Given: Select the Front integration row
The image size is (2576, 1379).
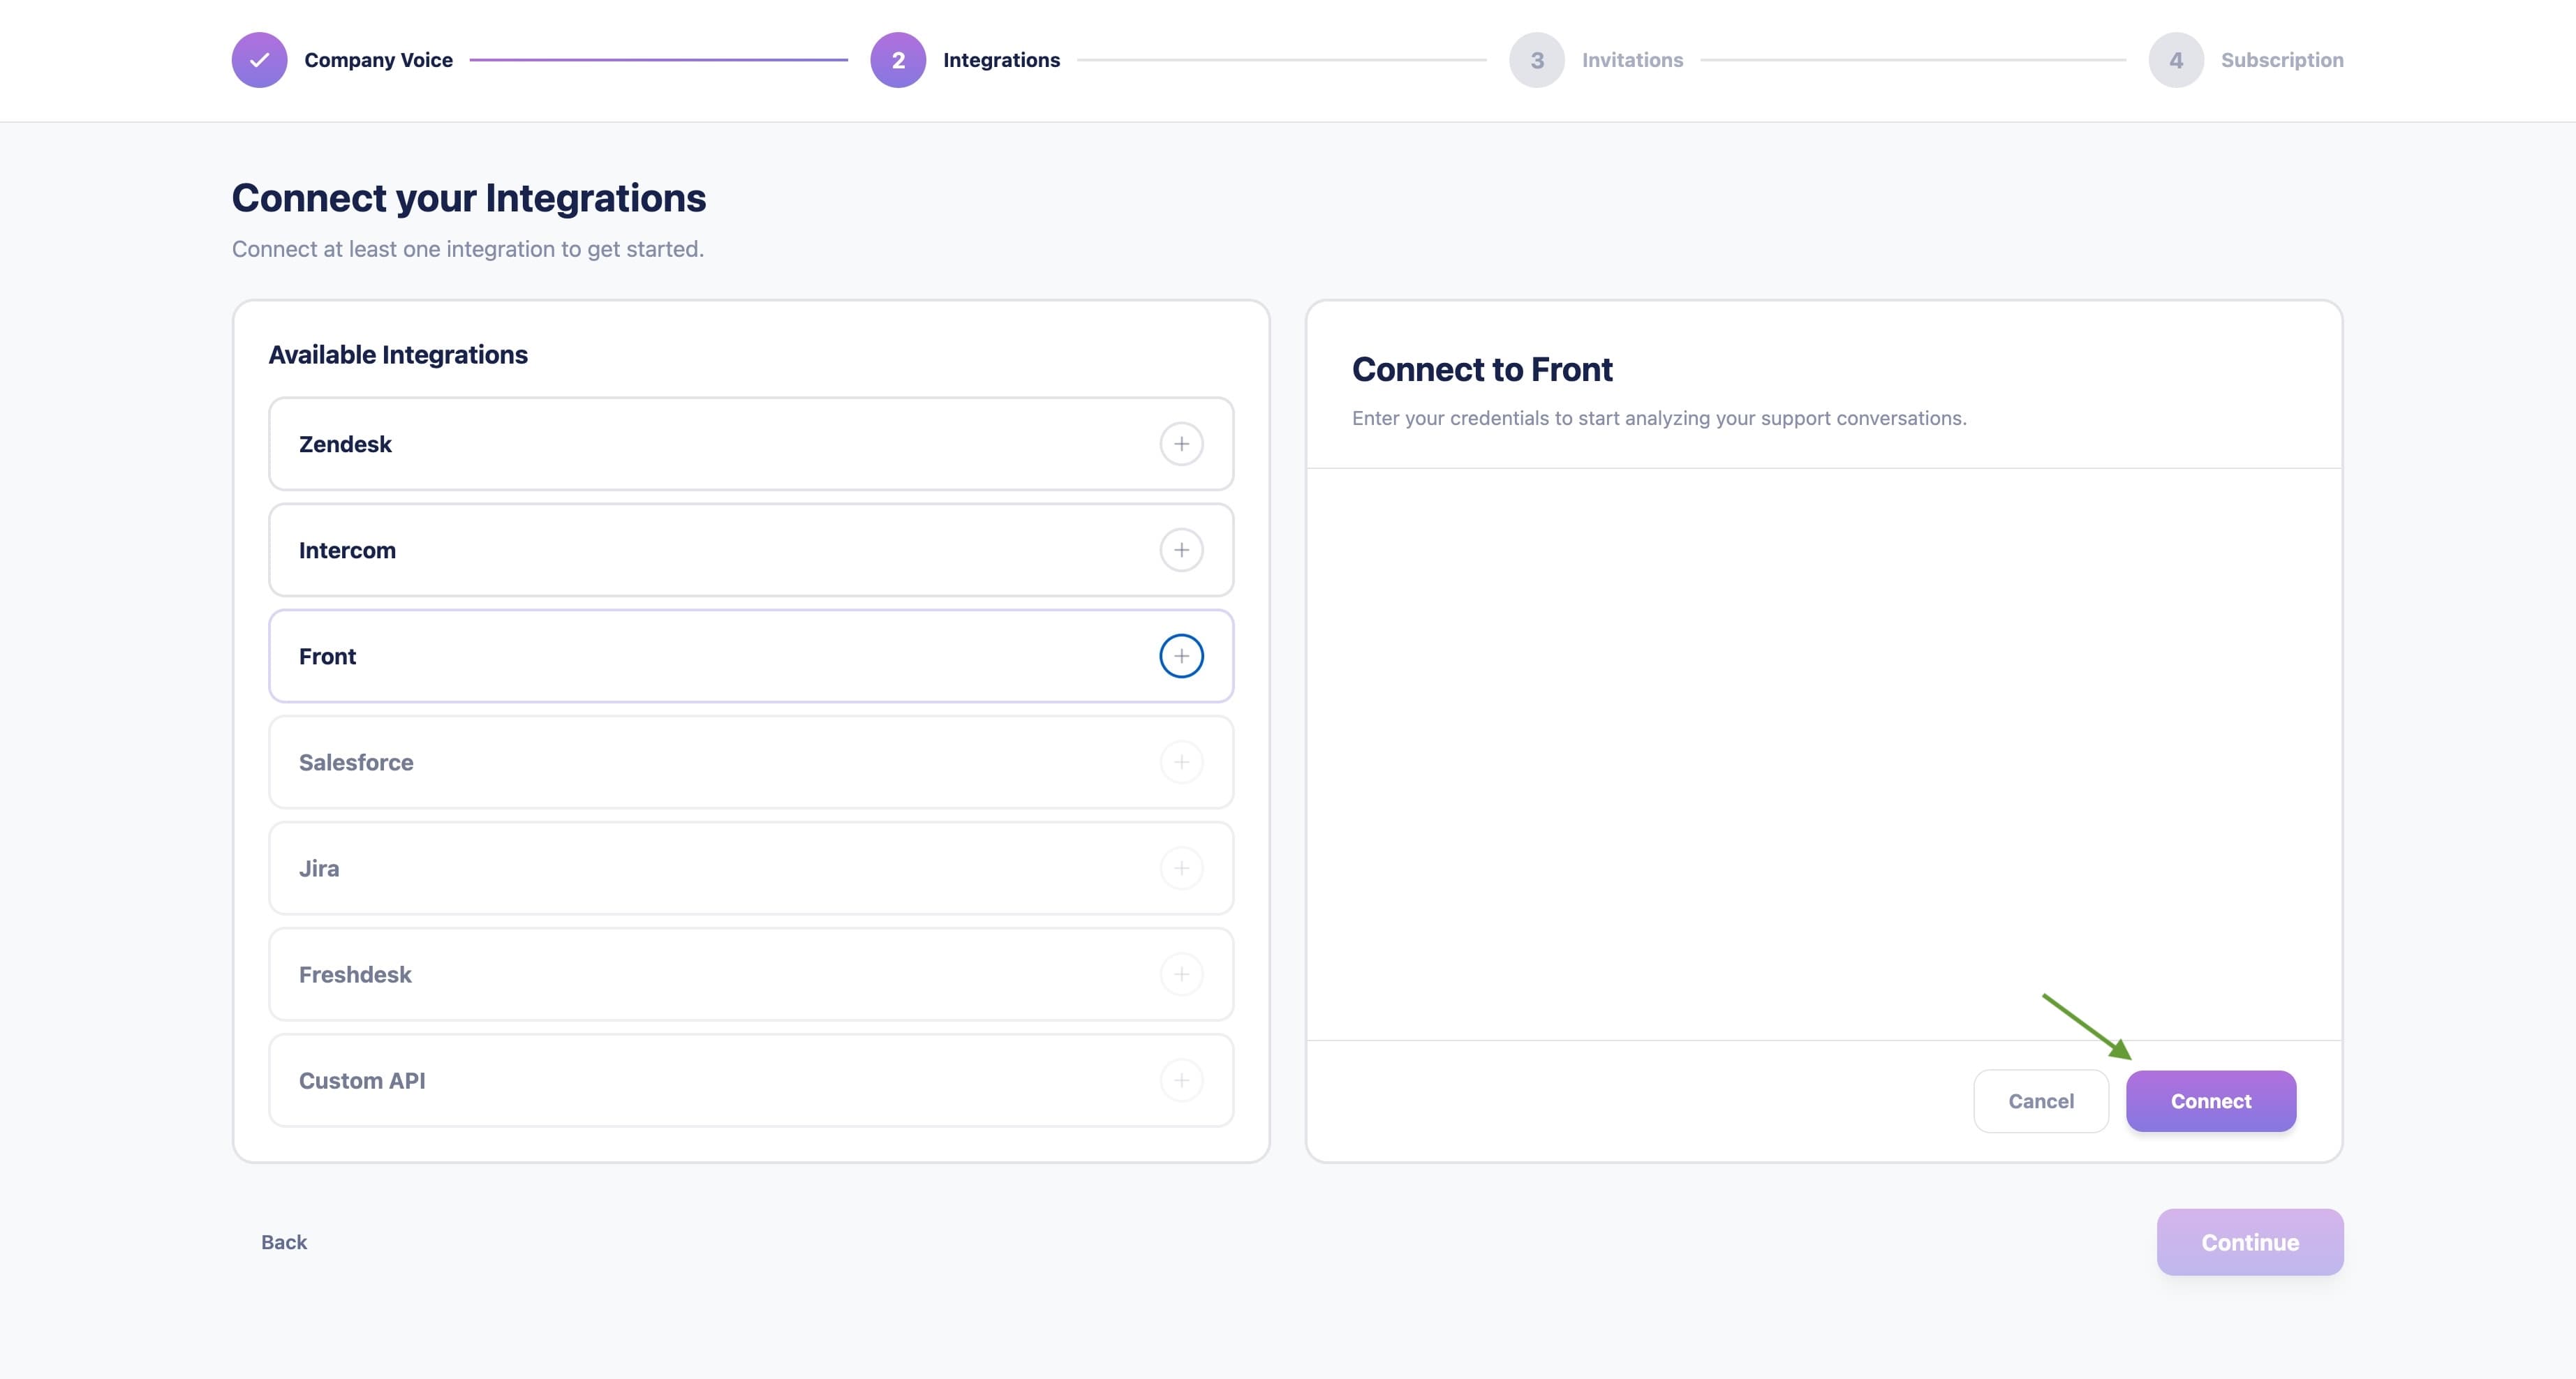Looking at the screenshot, I should point(700,656).
